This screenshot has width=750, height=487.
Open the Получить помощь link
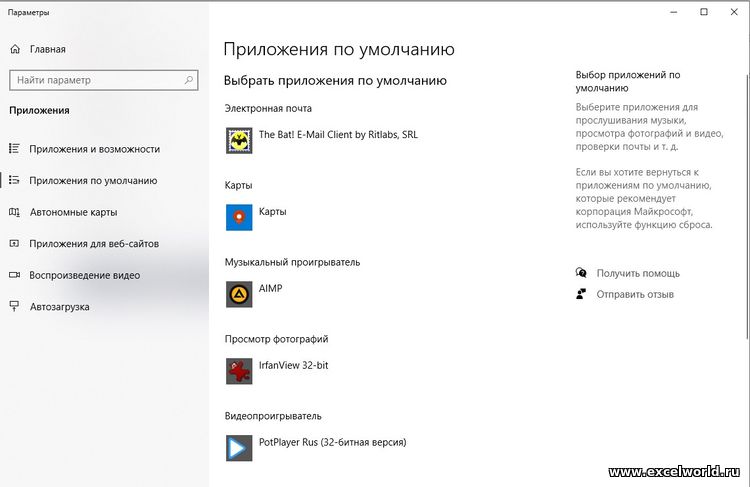[638, 274]
